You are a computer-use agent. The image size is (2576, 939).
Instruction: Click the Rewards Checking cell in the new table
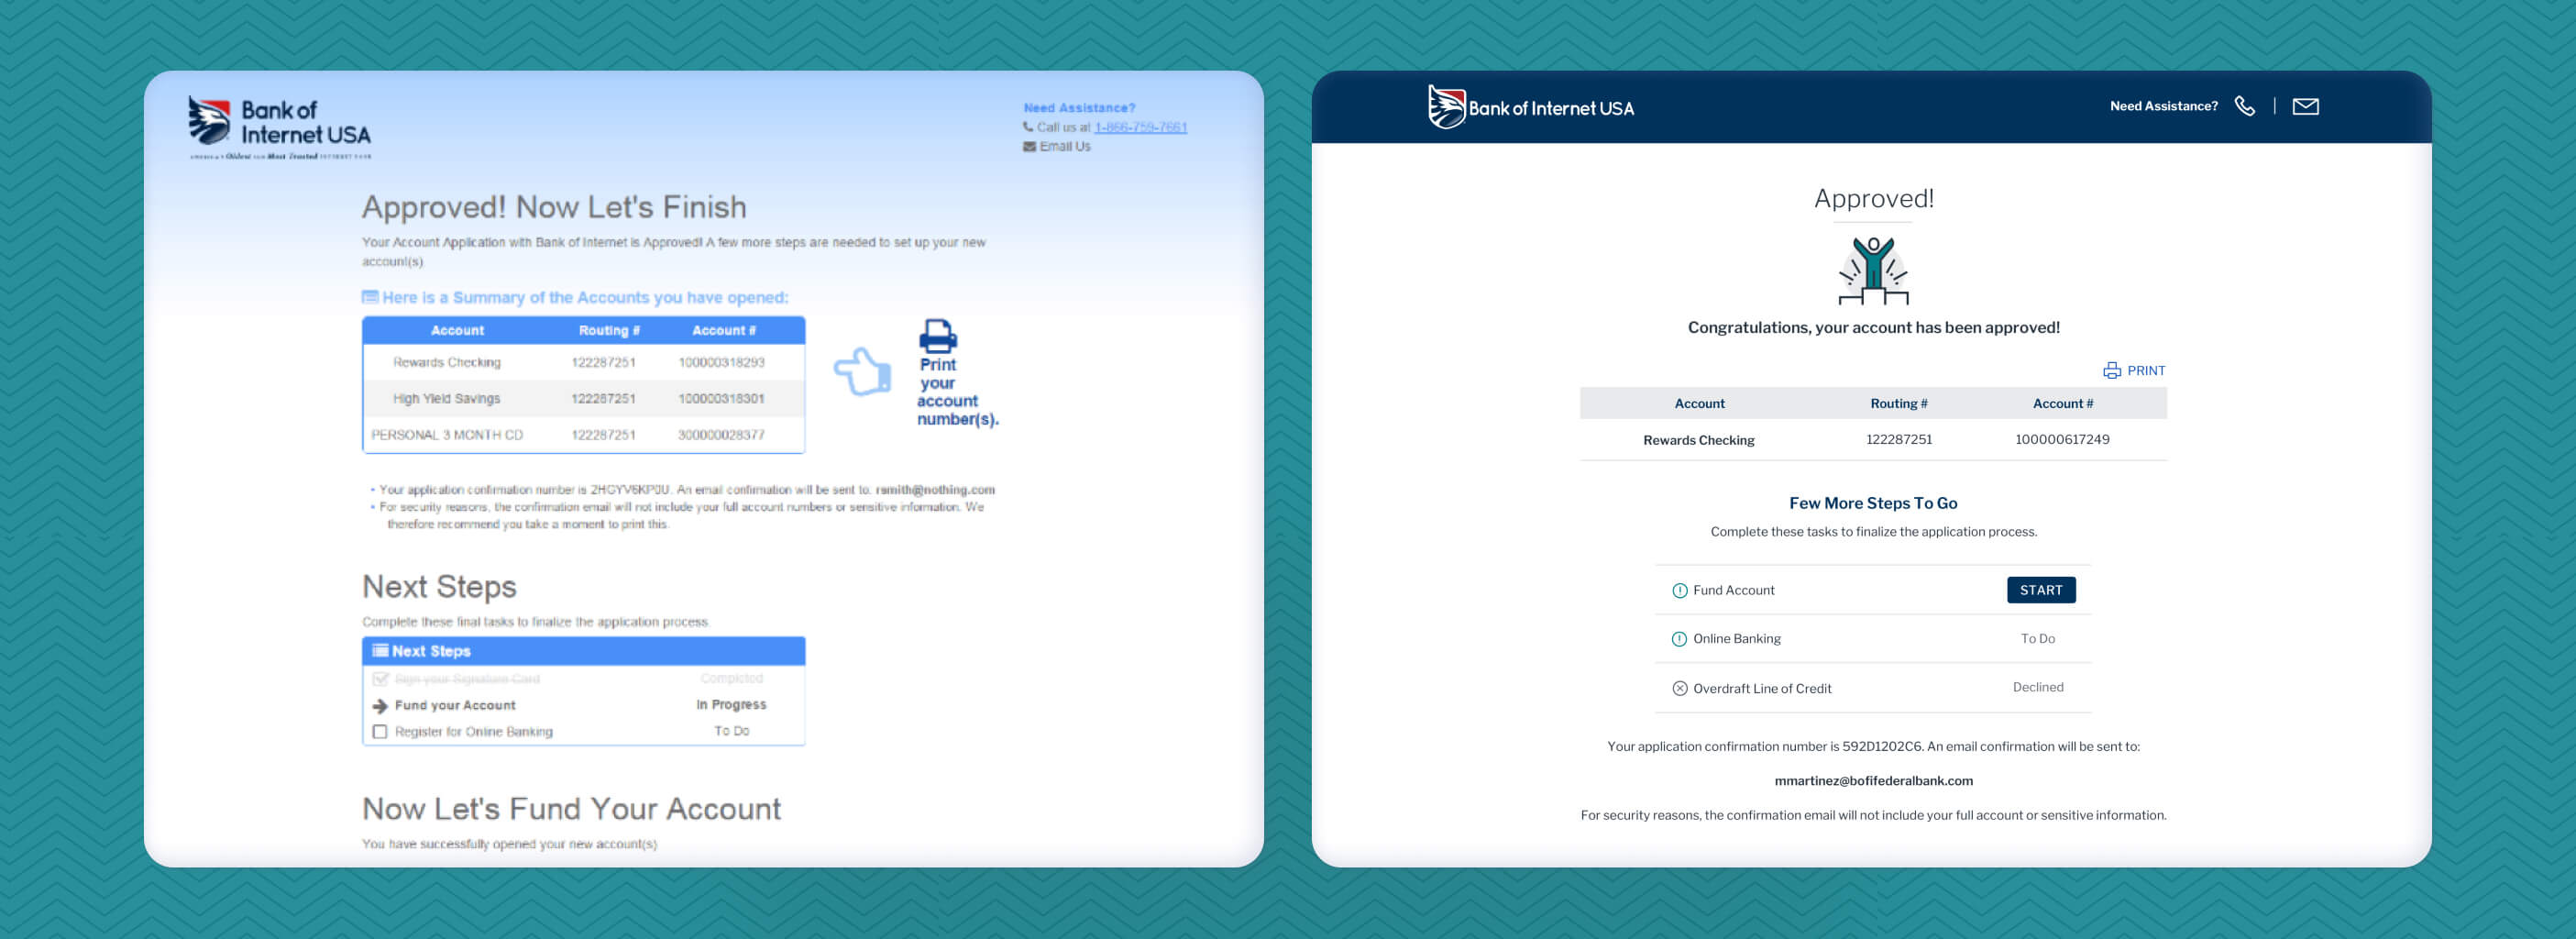(1698, 441)
